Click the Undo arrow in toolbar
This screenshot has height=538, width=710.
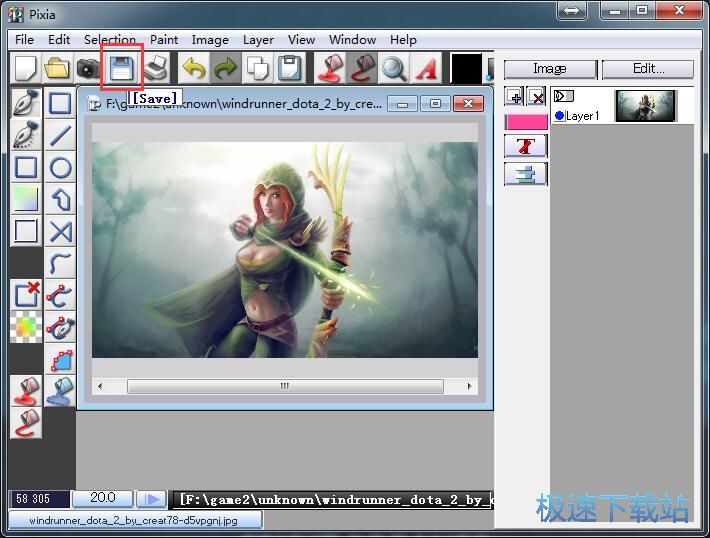tap(192, 68)
